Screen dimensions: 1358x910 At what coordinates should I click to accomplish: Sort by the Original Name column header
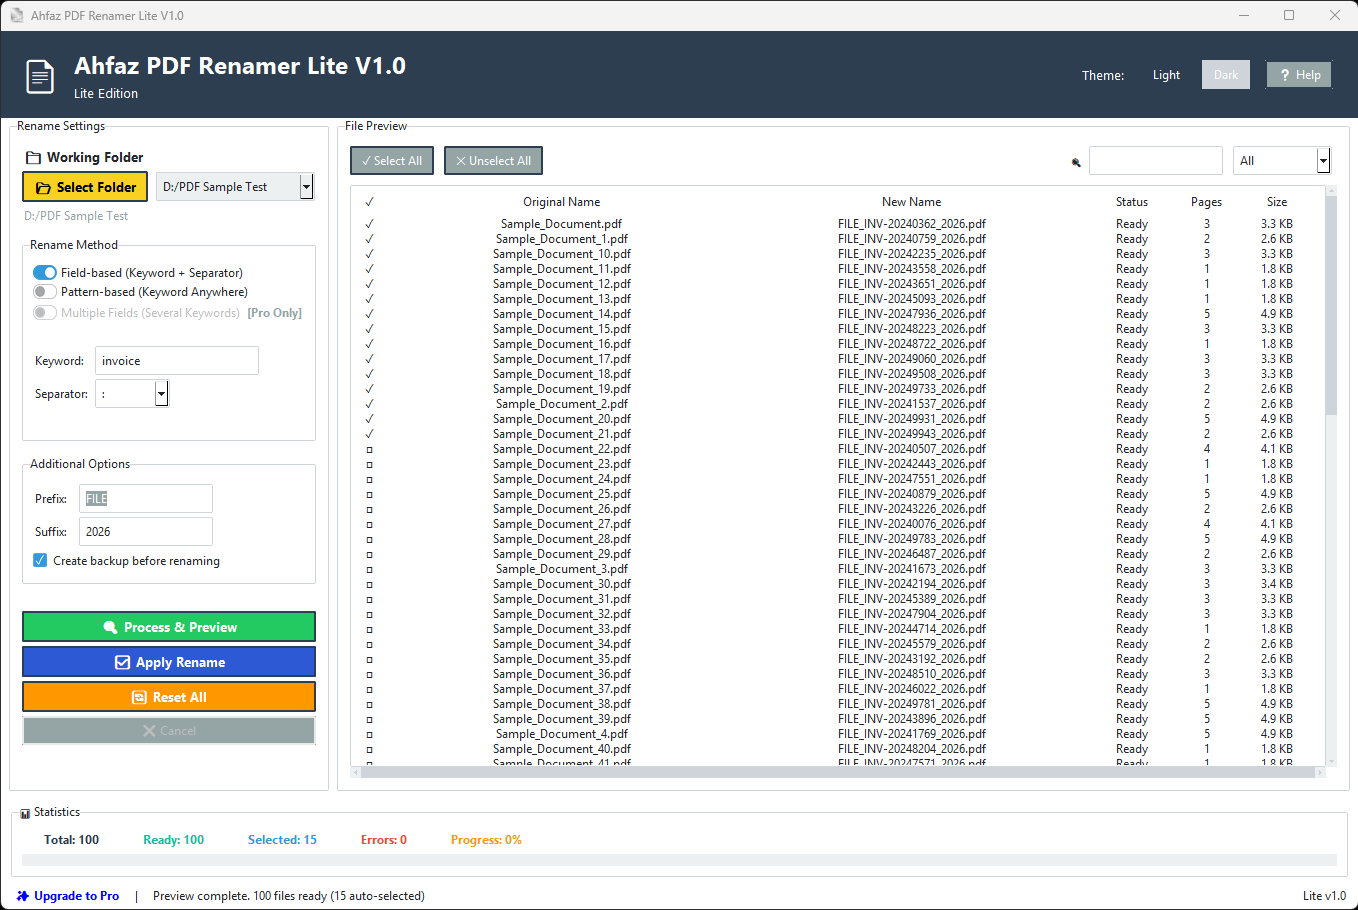(x=561, y=202)
